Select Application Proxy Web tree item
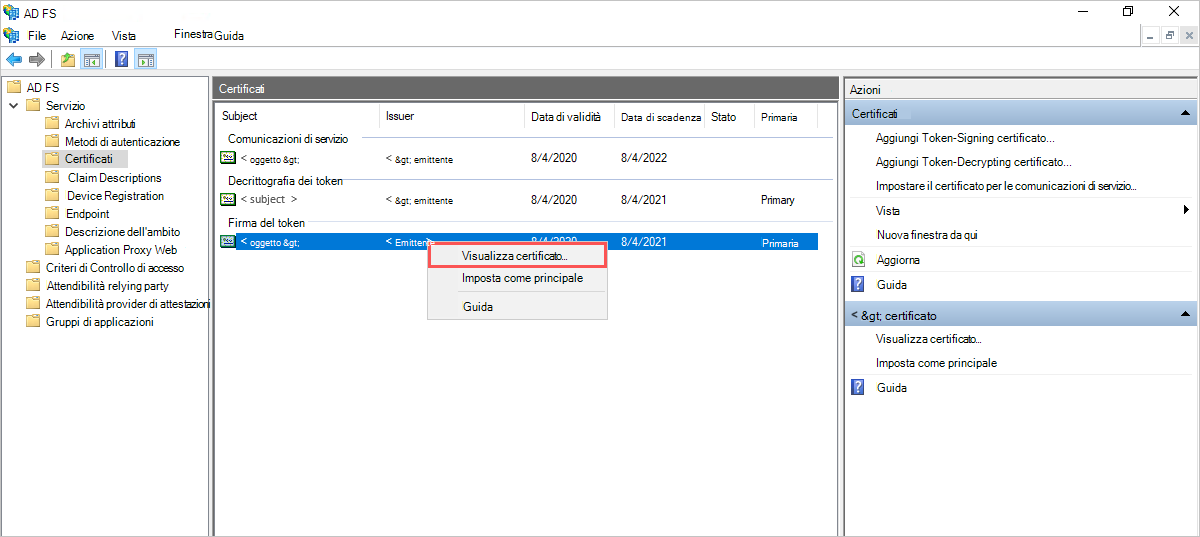Image resolution: width=1200 pixels, height=537 pixels. (x=121, y=250)
